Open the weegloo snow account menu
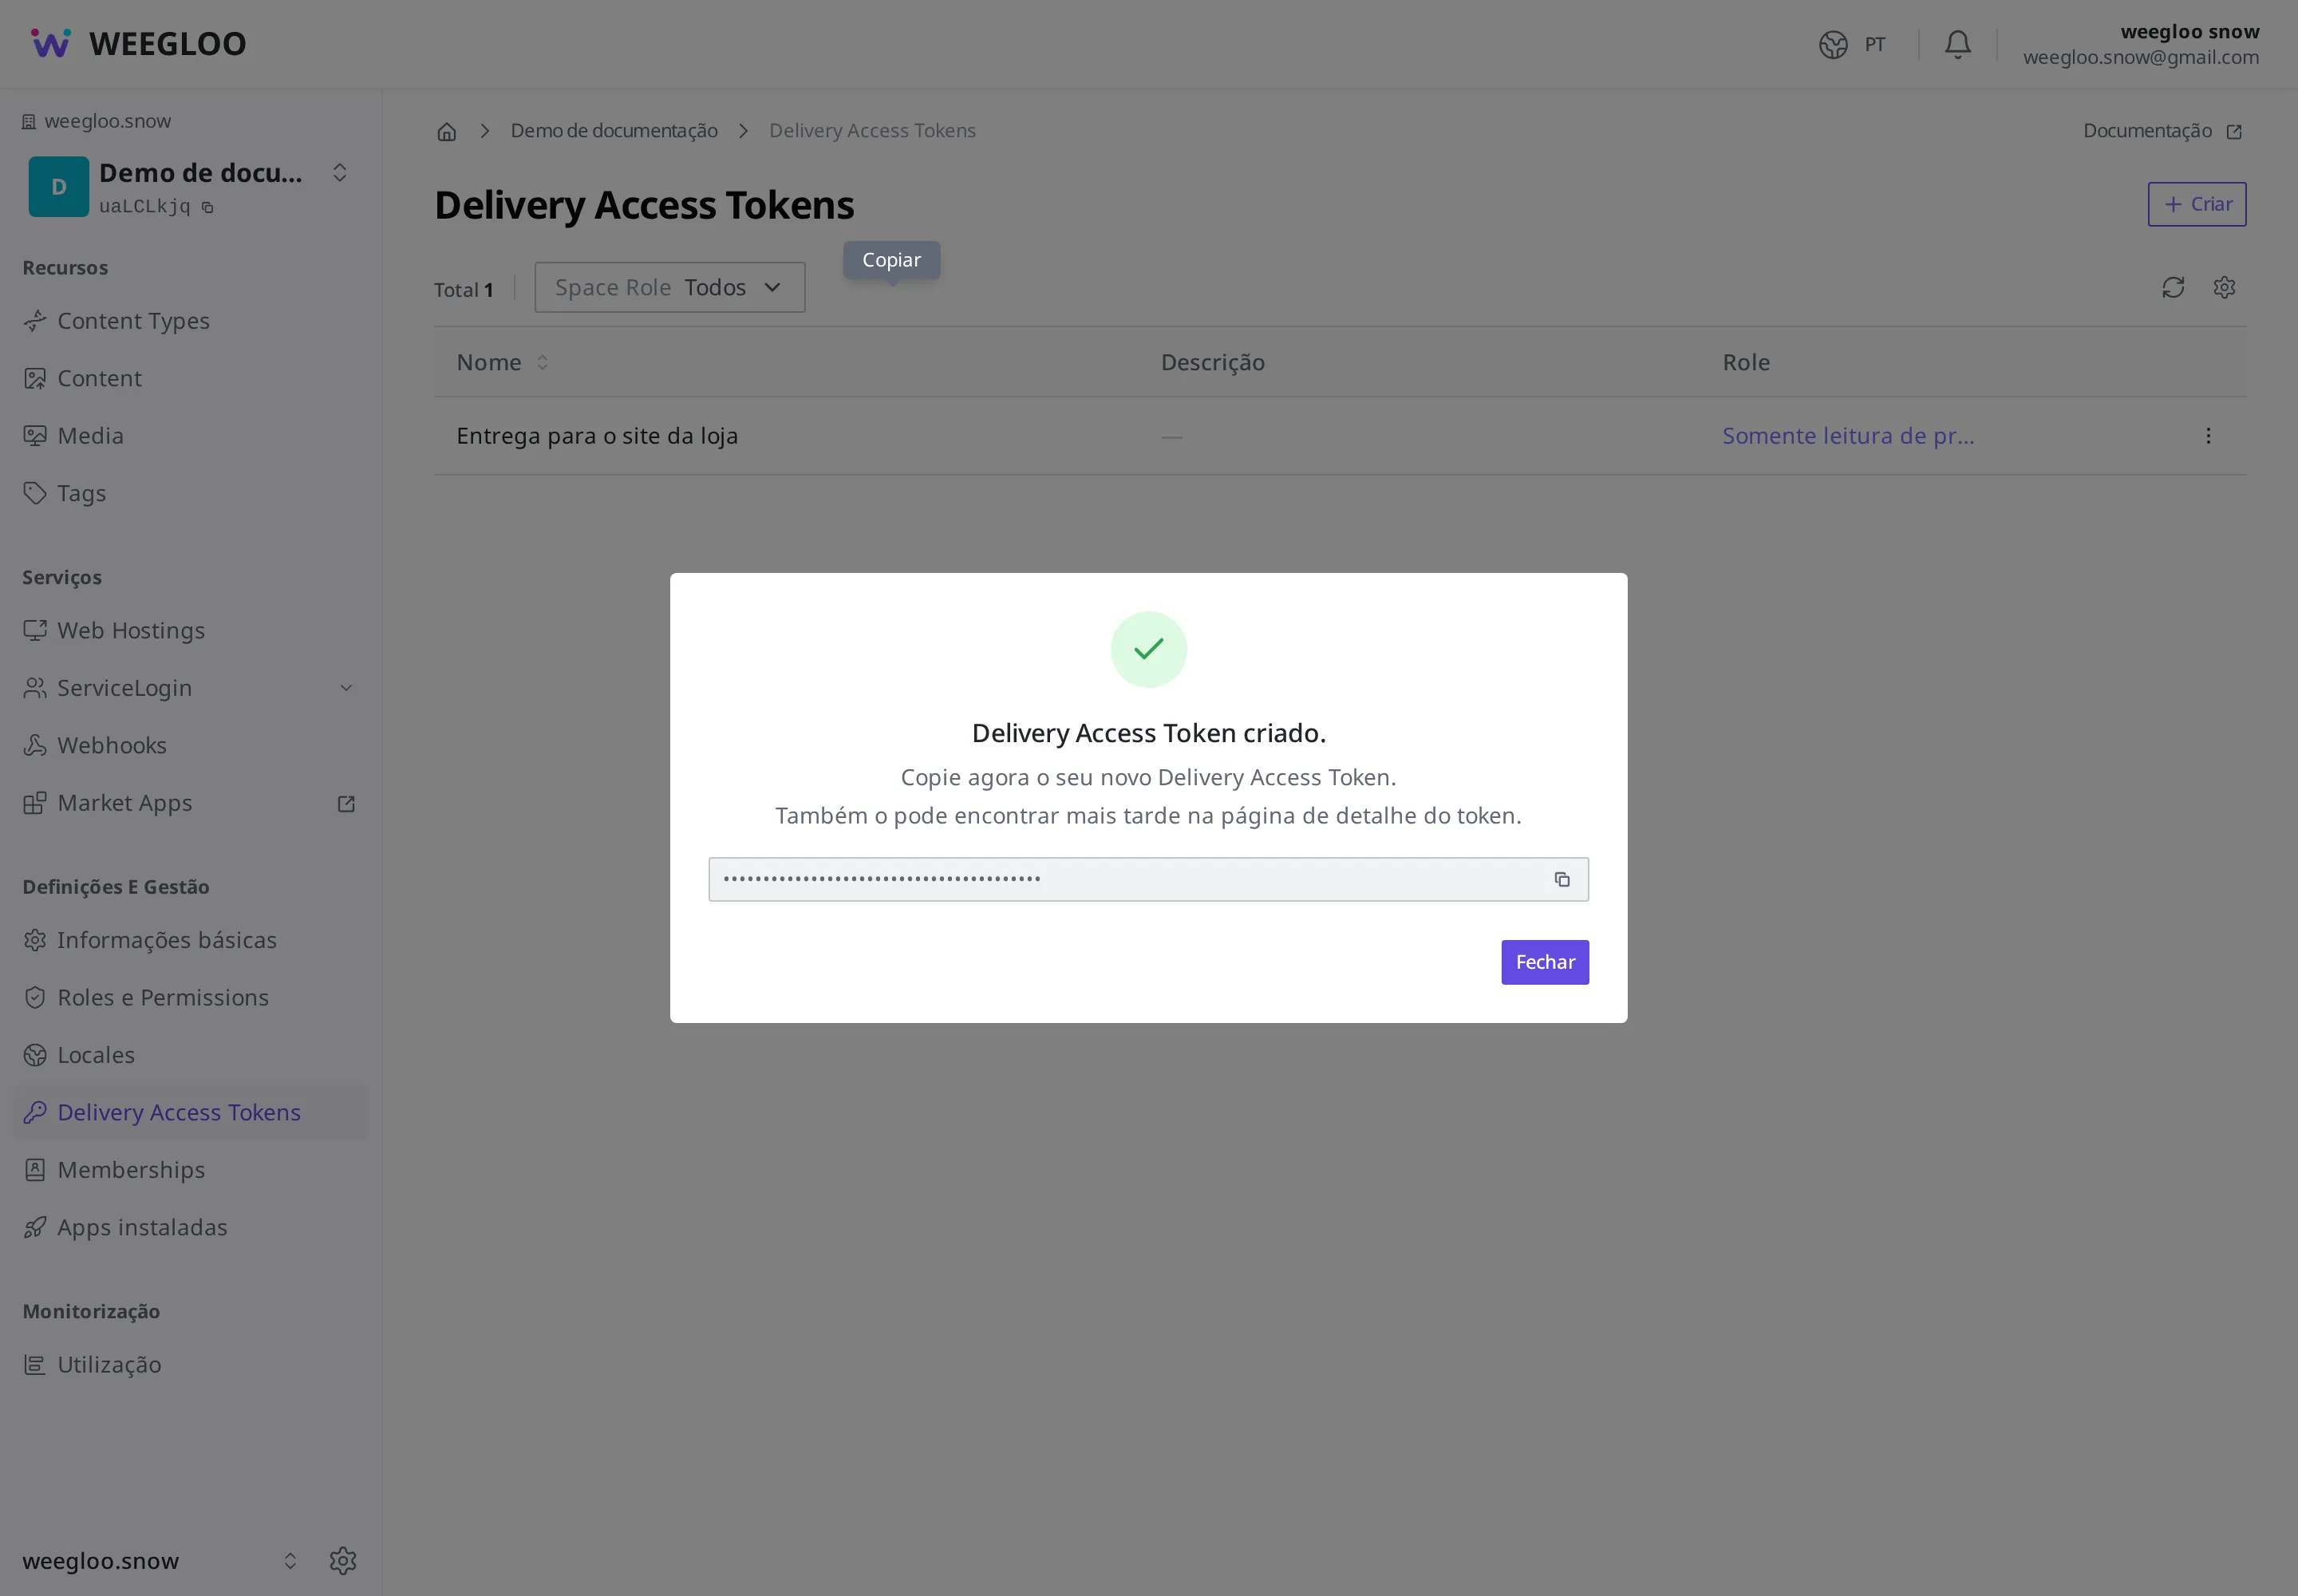The height and width of the screenshot is (1596, 2298). 2140,44
